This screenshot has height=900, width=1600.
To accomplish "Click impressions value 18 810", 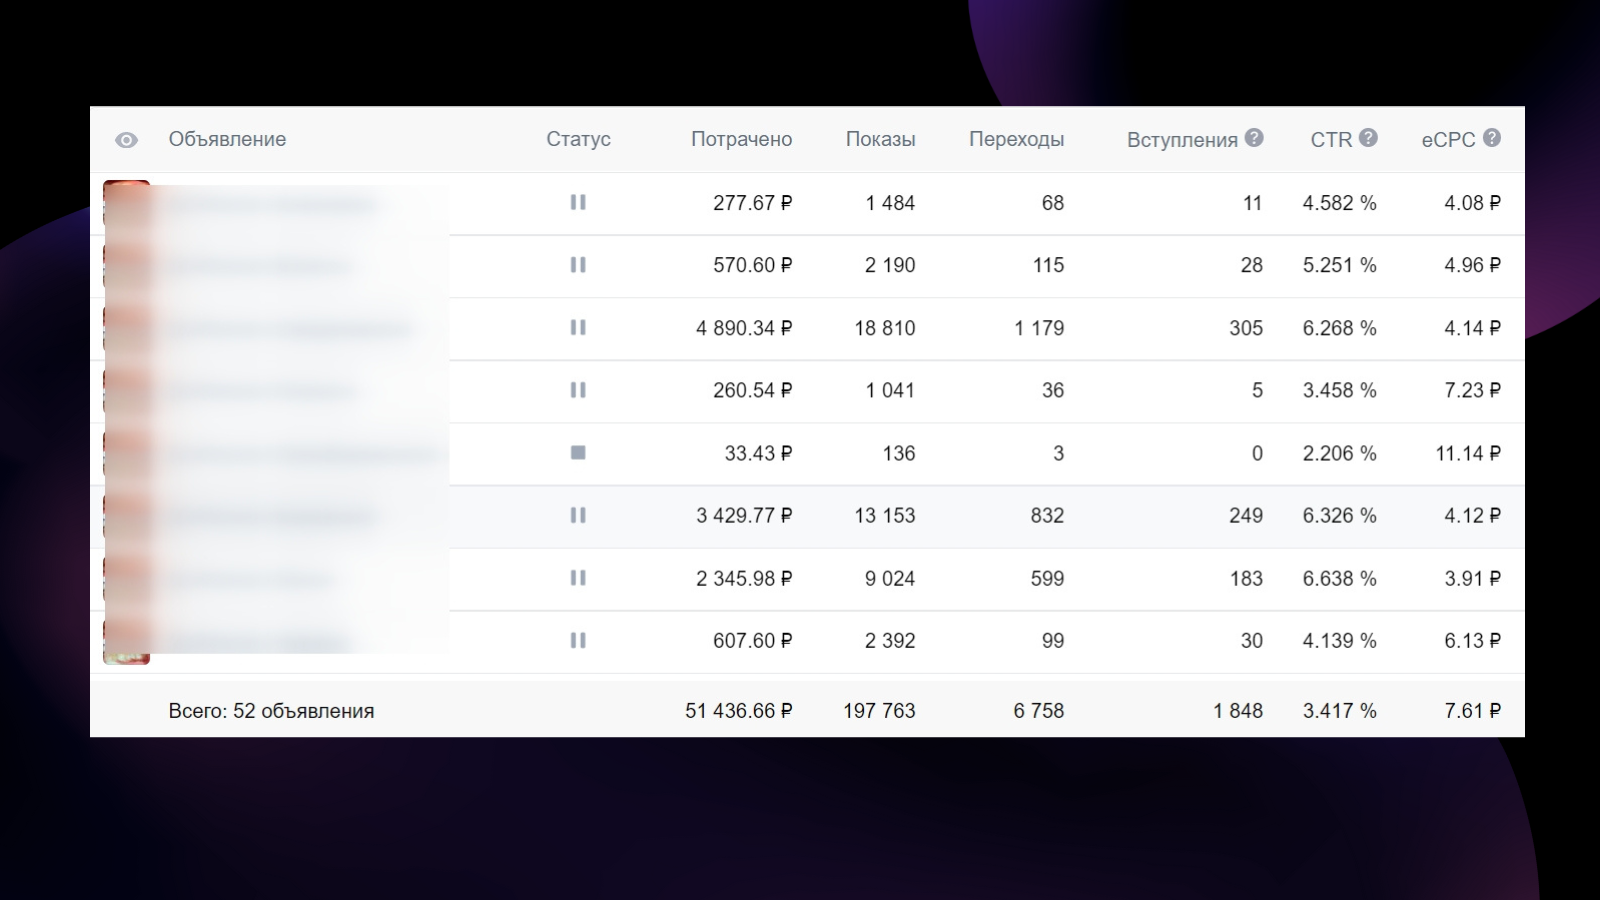I will click(x=885, y=328).
